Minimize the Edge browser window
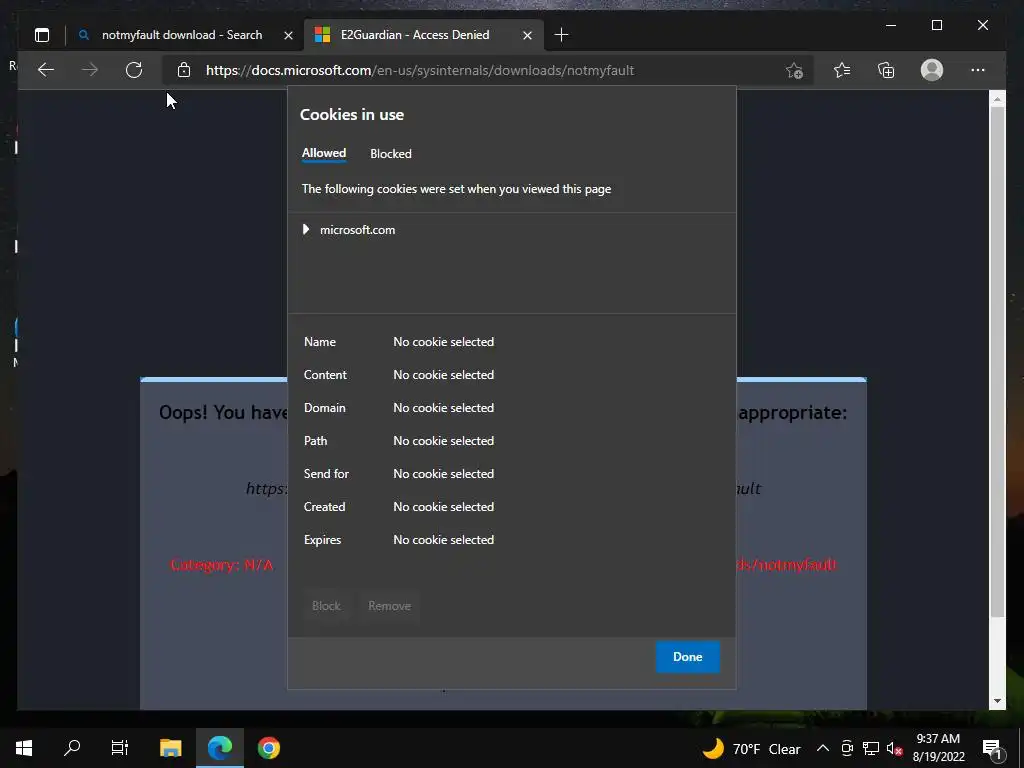Viewport: 1024px width, 768px height. [891, 25]
